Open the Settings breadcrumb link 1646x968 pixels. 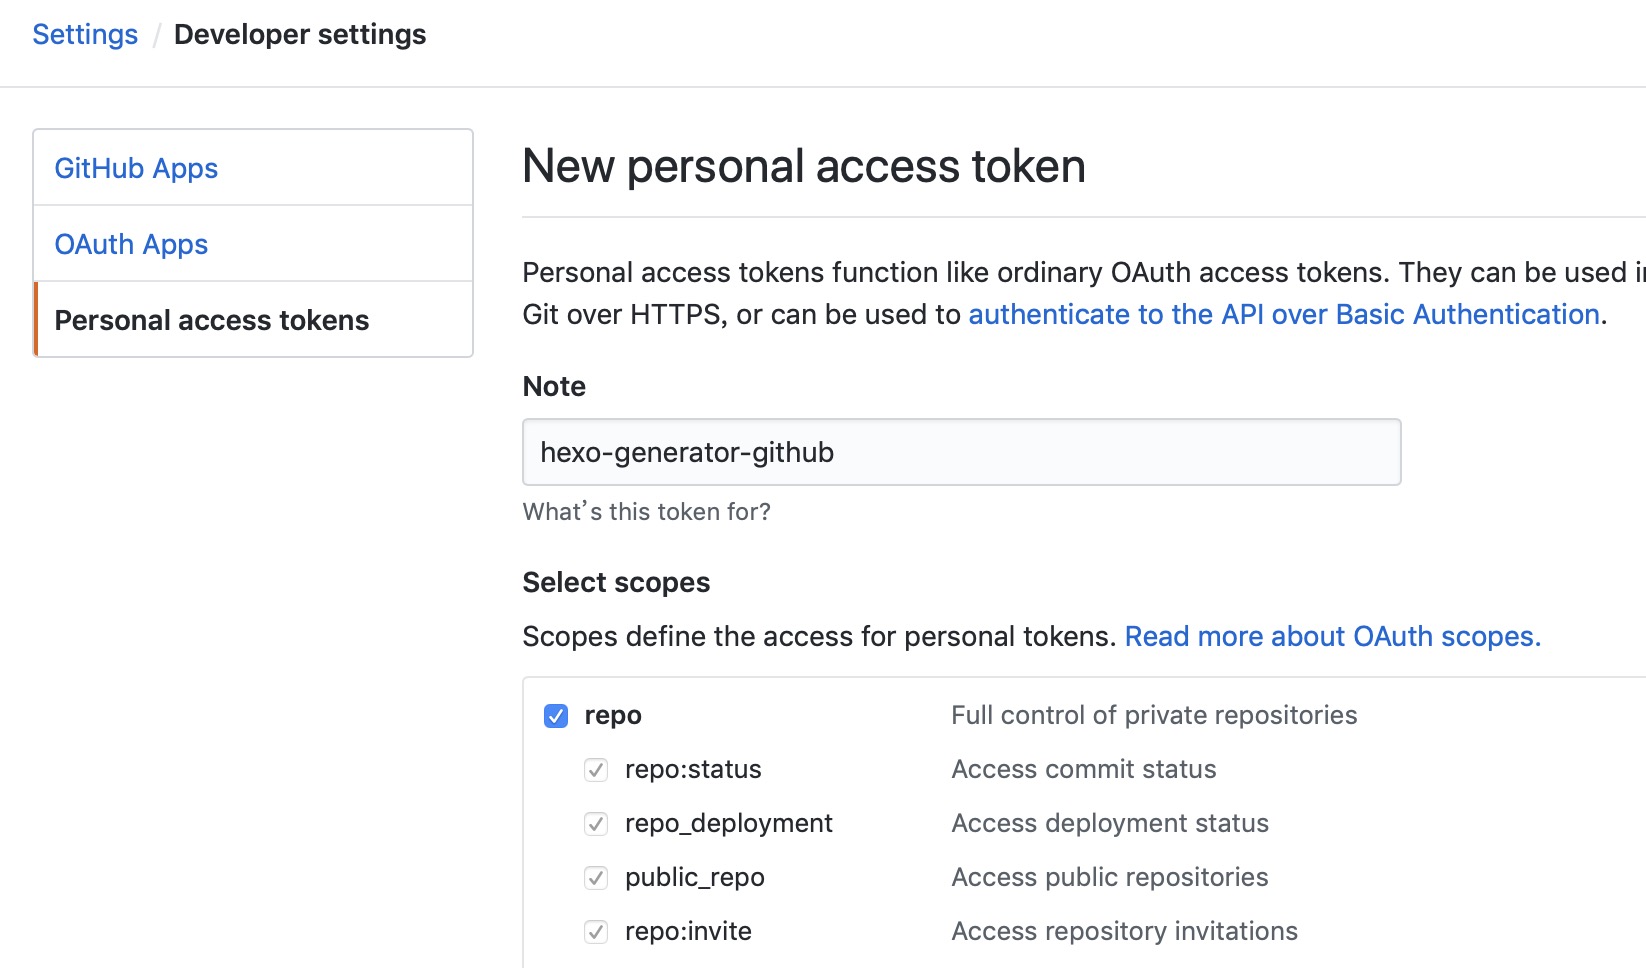point(85,35)
